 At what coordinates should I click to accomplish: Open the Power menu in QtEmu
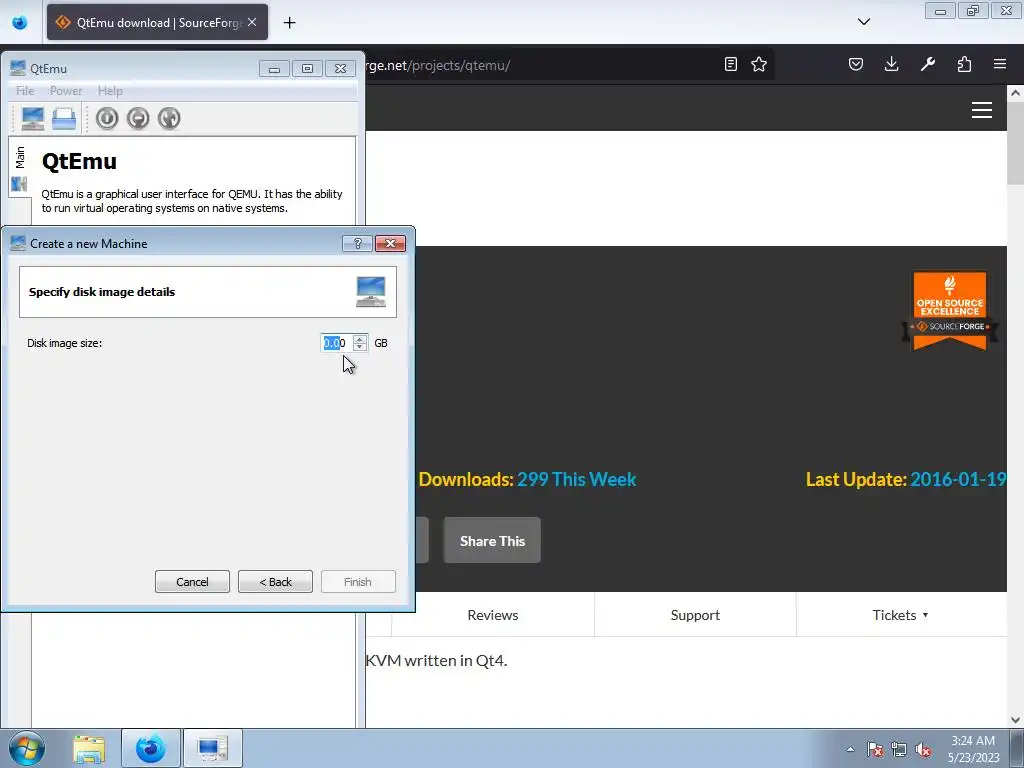66,91
